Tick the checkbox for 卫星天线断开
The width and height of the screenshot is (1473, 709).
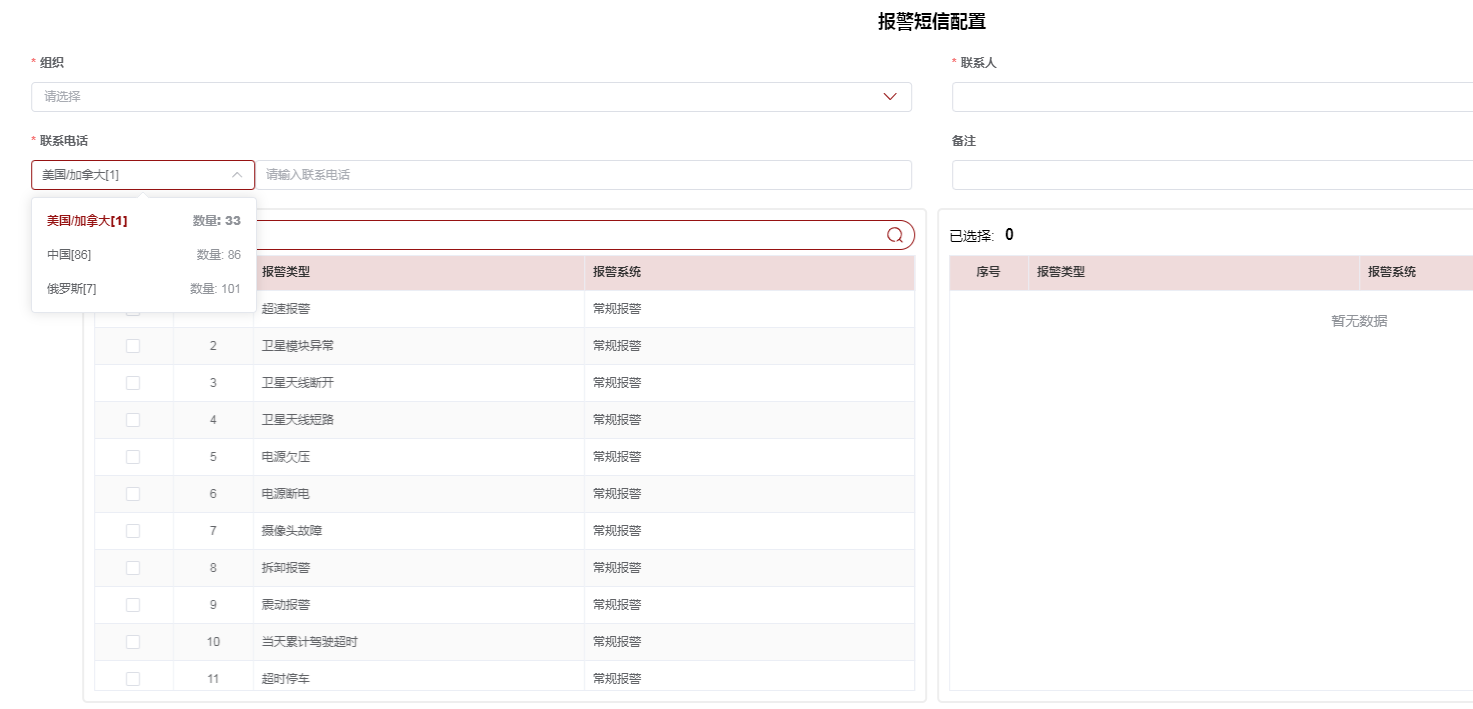[x=133, y=383]
